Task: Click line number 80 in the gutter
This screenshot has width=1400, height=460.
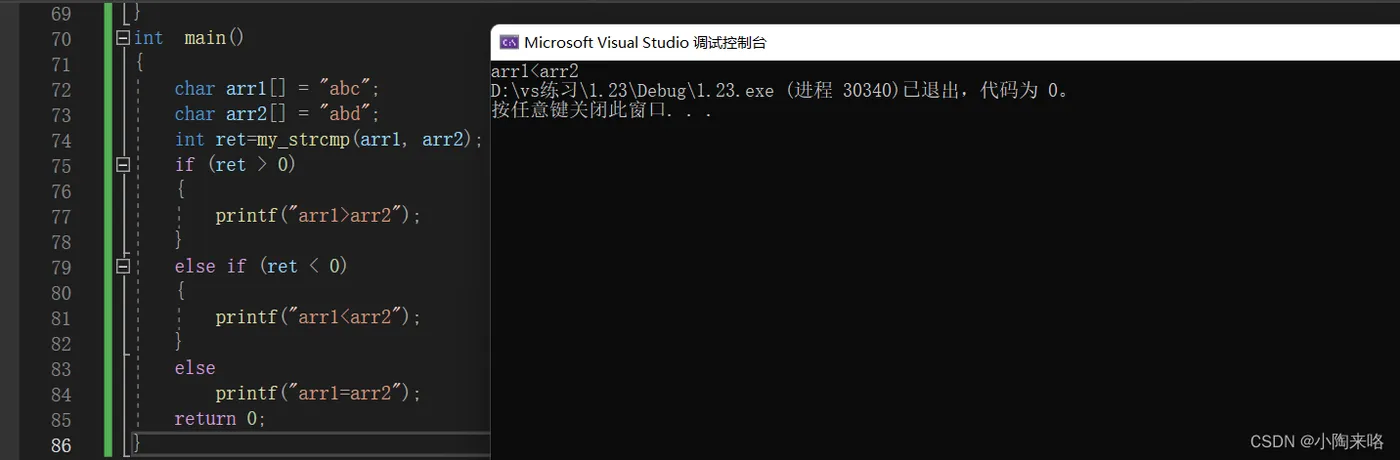Action: tap(60, 292)
